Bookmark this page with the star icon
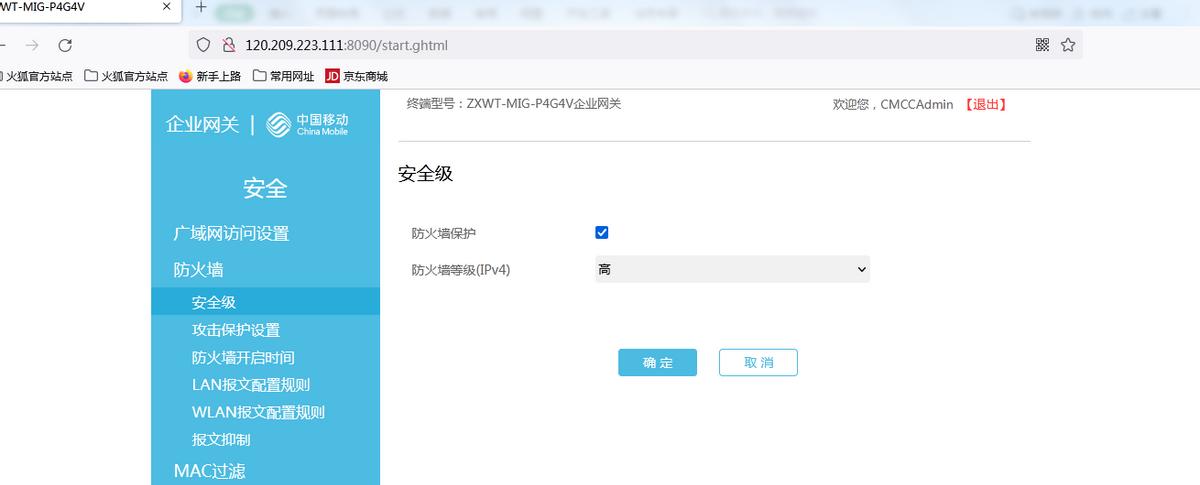 tap(1068, 45)
